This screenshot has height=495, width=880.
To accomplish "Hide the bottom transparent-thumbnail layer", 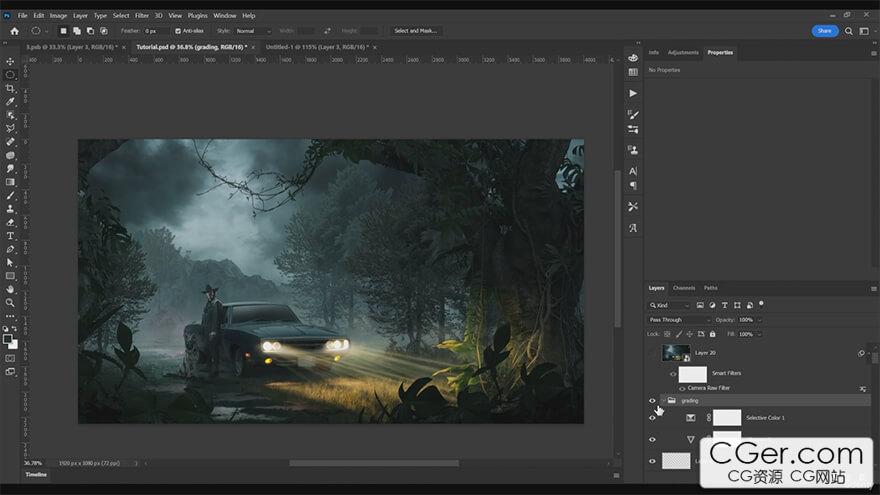I will coord(652,461).
